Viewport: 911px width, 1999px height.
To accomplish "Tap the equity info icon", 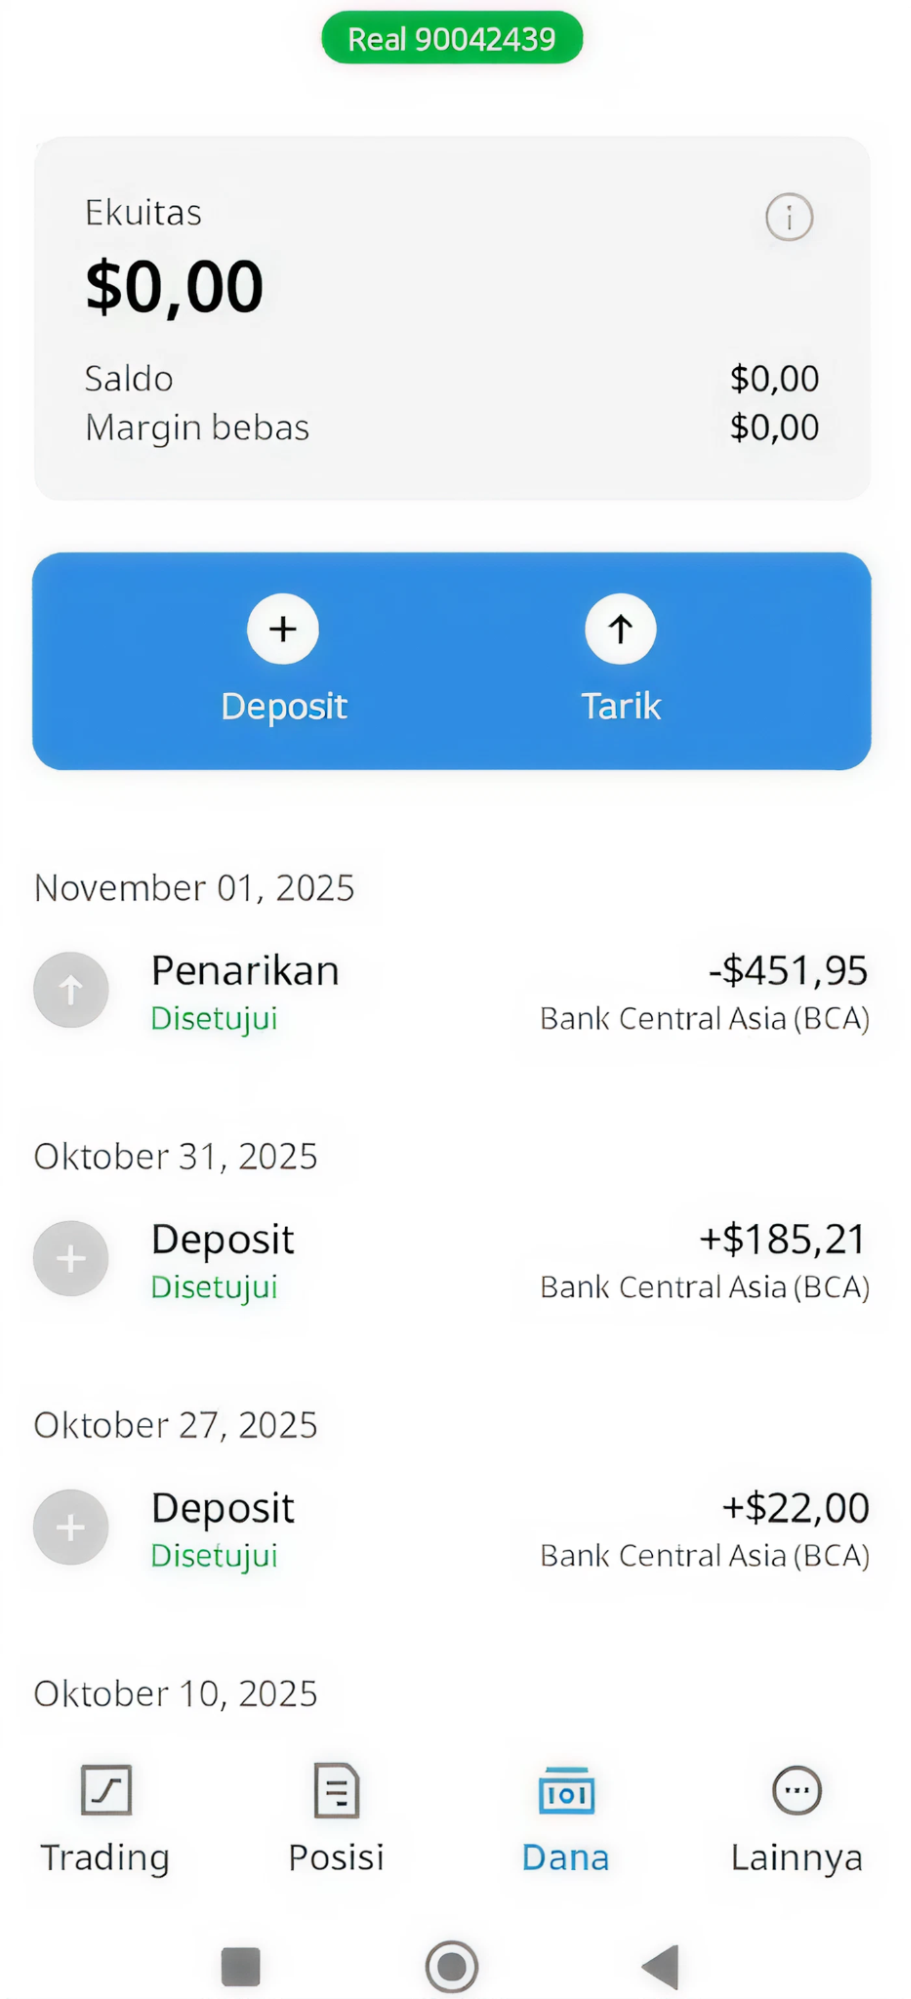I will pos(789,216).
